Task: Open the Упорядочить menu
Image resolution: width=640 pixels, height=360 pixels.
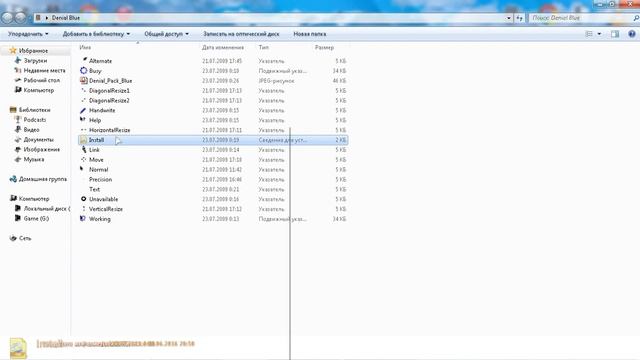Action: pos(28,34)
